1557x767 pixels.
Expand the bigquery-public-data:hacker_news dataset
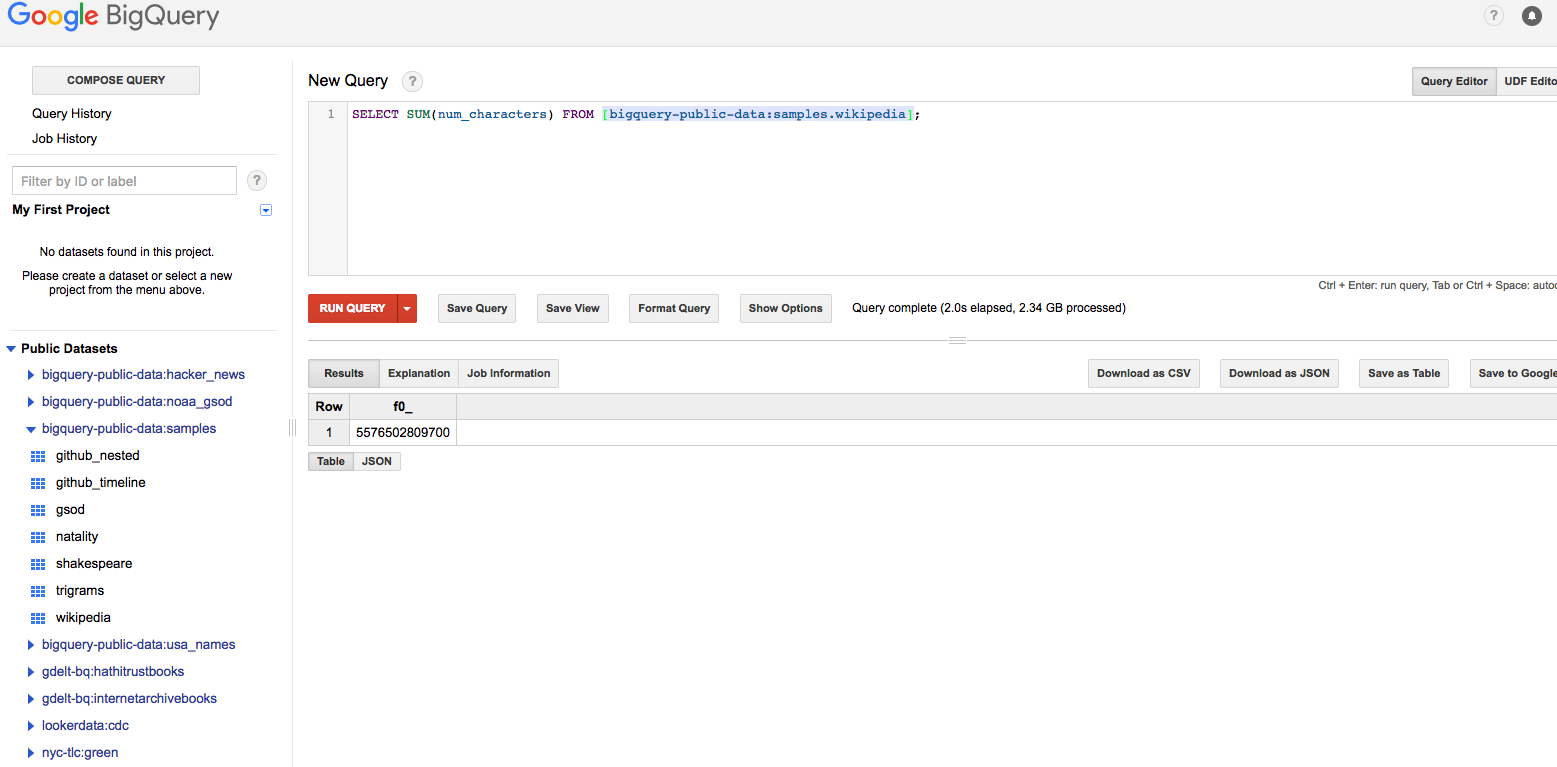tap(31, 375)
